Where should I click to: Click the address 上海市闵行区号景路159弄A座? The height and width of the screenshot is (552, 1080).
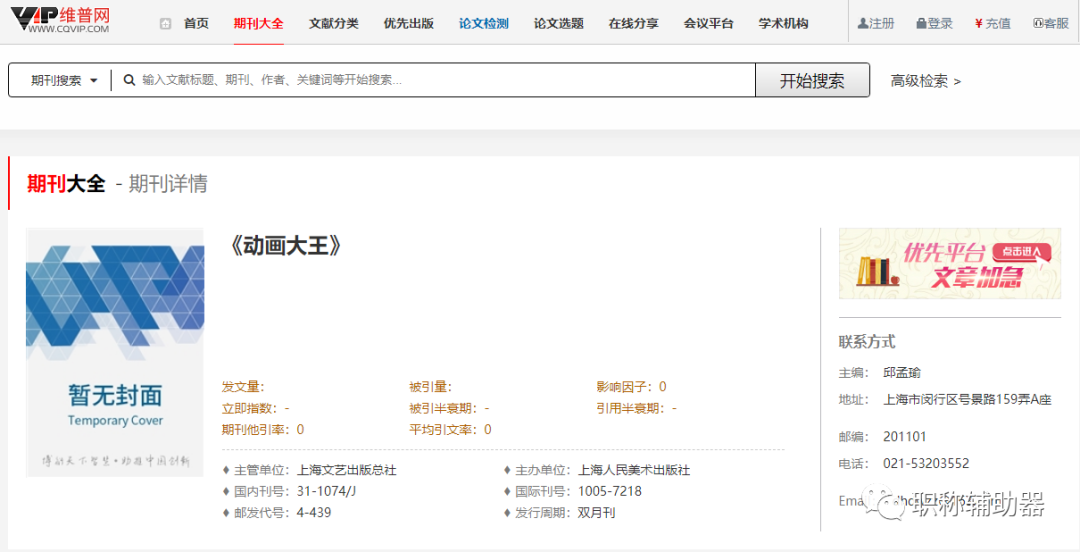967,400
